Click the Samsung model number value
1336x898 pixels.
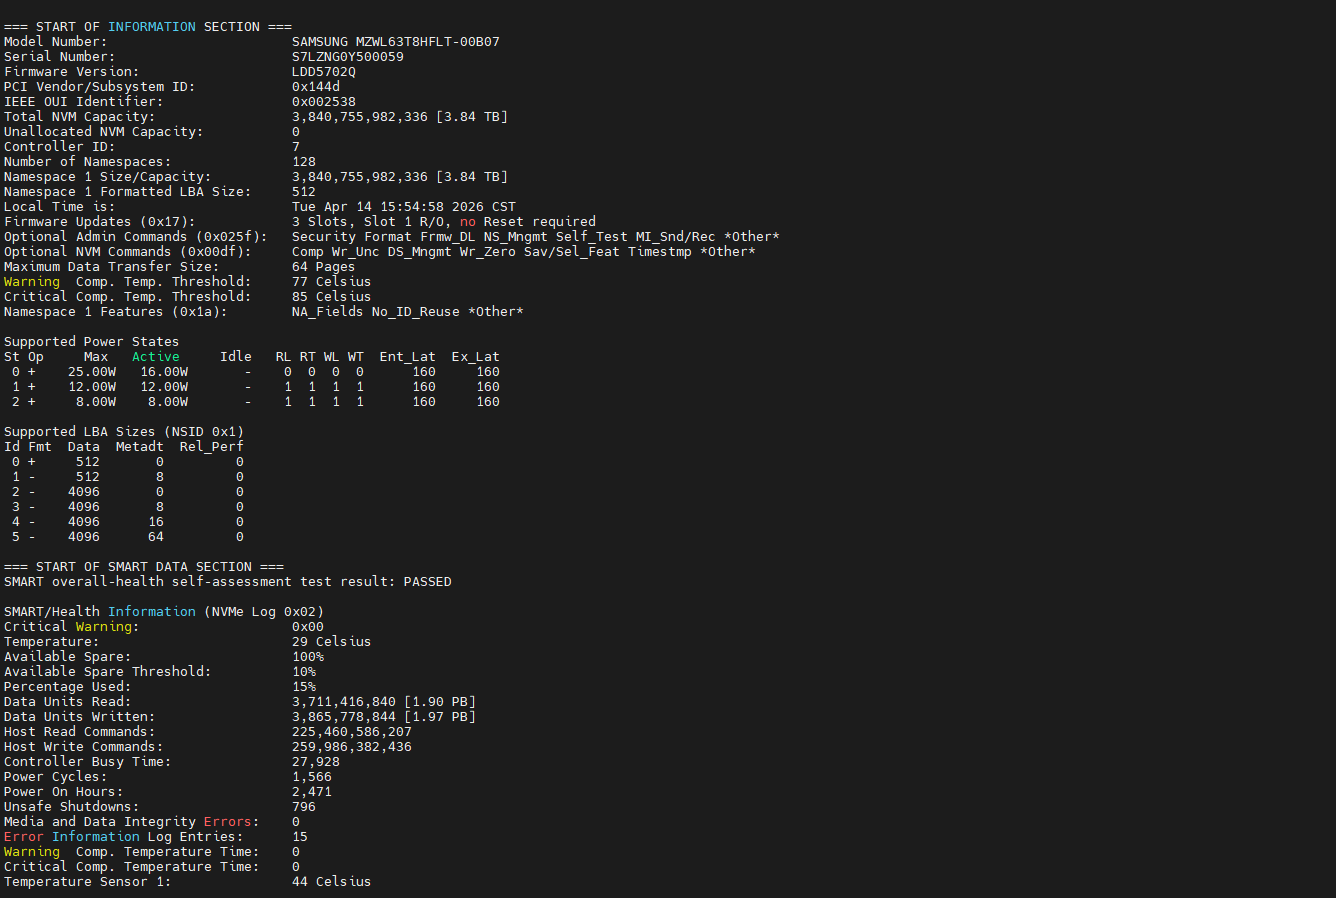click(x=395, y=42)
